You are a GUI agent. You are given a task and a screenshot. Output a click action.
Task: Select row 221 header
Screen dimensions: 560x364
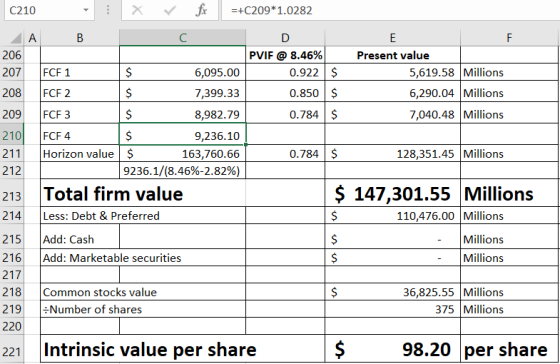(x=12, y=351)
